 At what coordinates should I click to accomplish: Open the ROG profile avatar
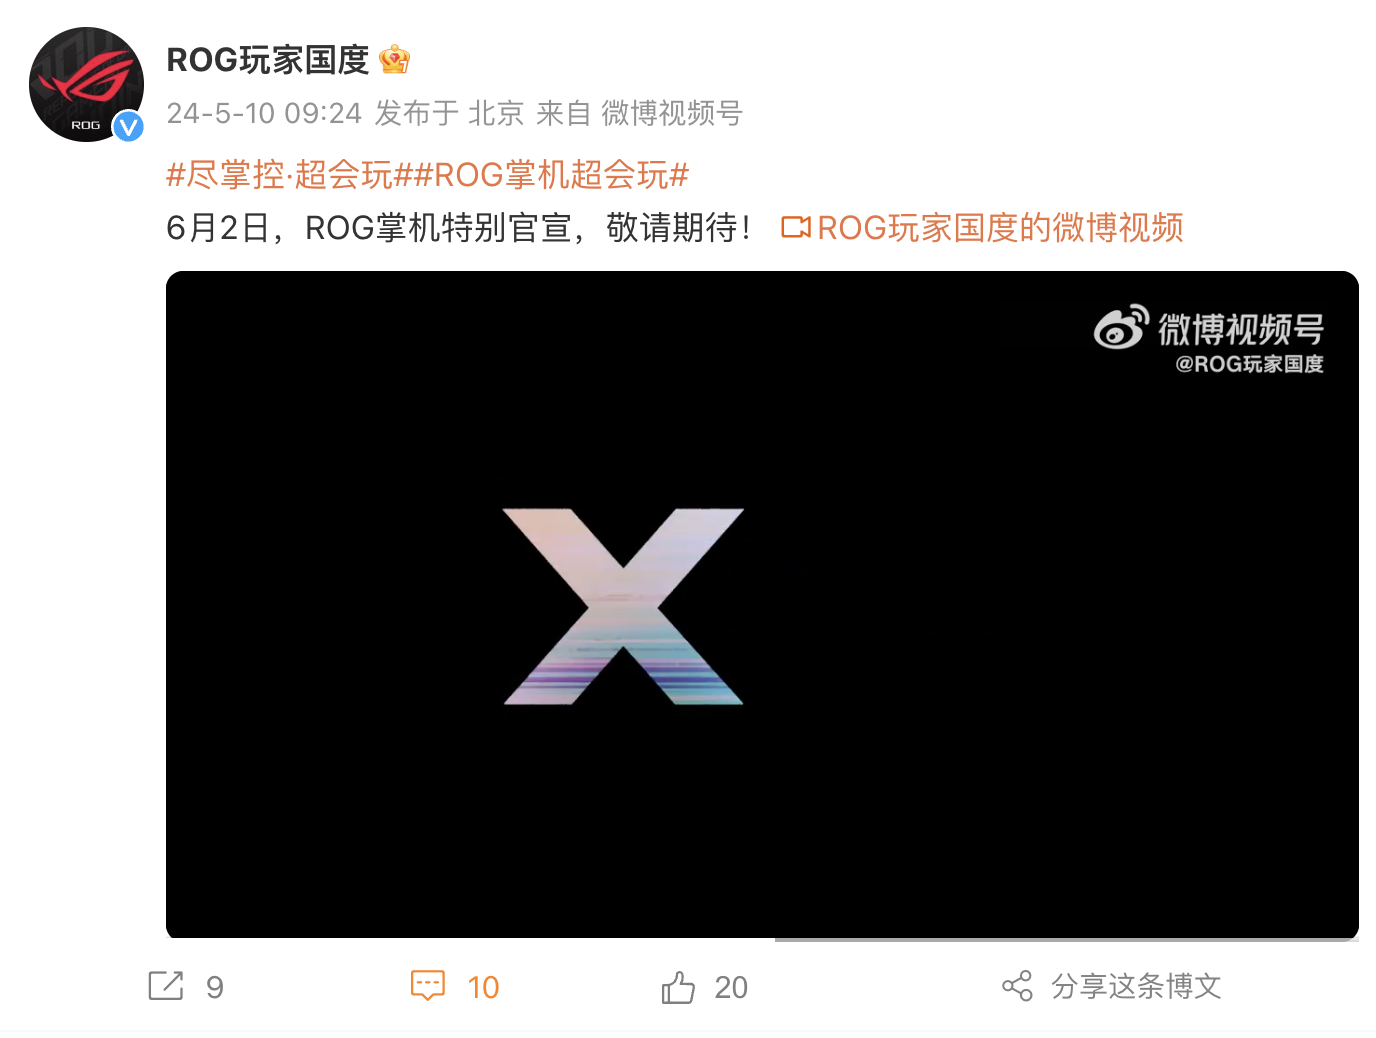(x=86, y=84)
